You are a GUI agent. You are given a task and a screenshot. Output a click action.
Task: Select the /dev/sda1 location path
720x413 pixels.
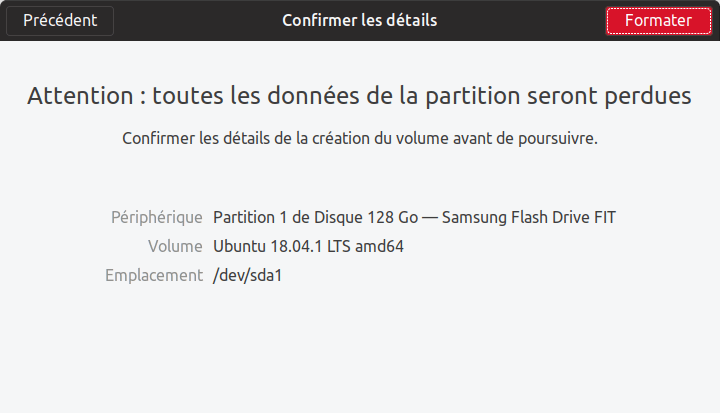(x=248, y=275)
